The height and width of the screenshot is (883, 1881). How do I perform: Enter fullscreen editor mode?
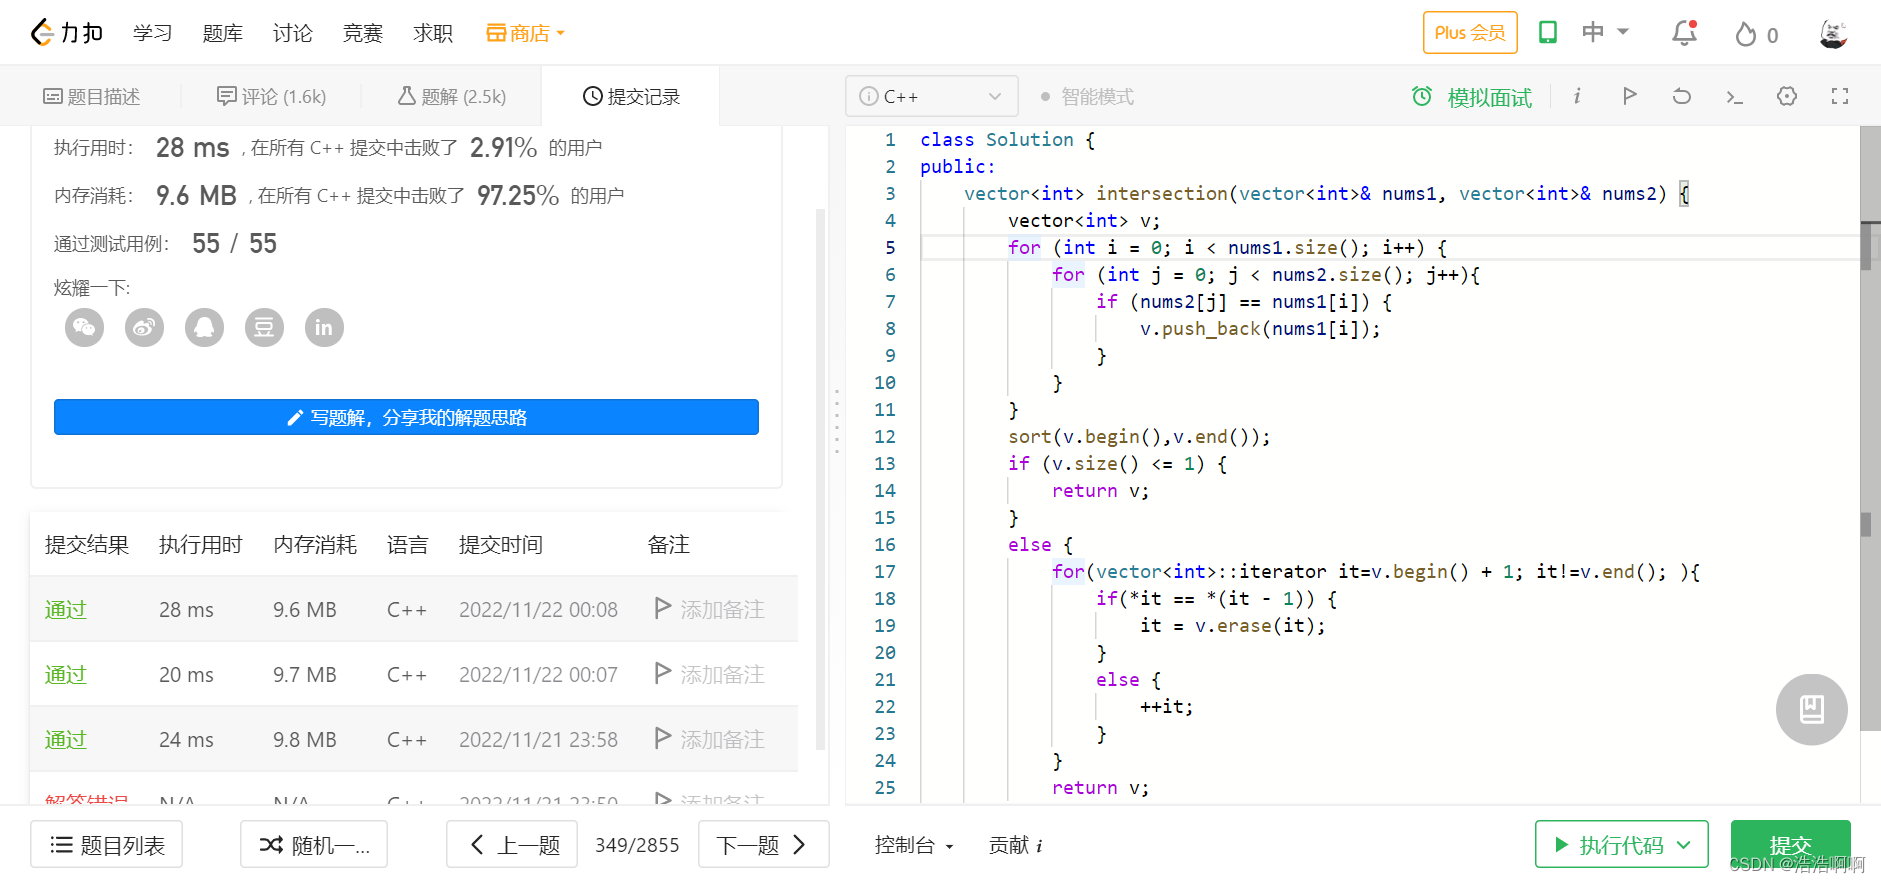1840,96
